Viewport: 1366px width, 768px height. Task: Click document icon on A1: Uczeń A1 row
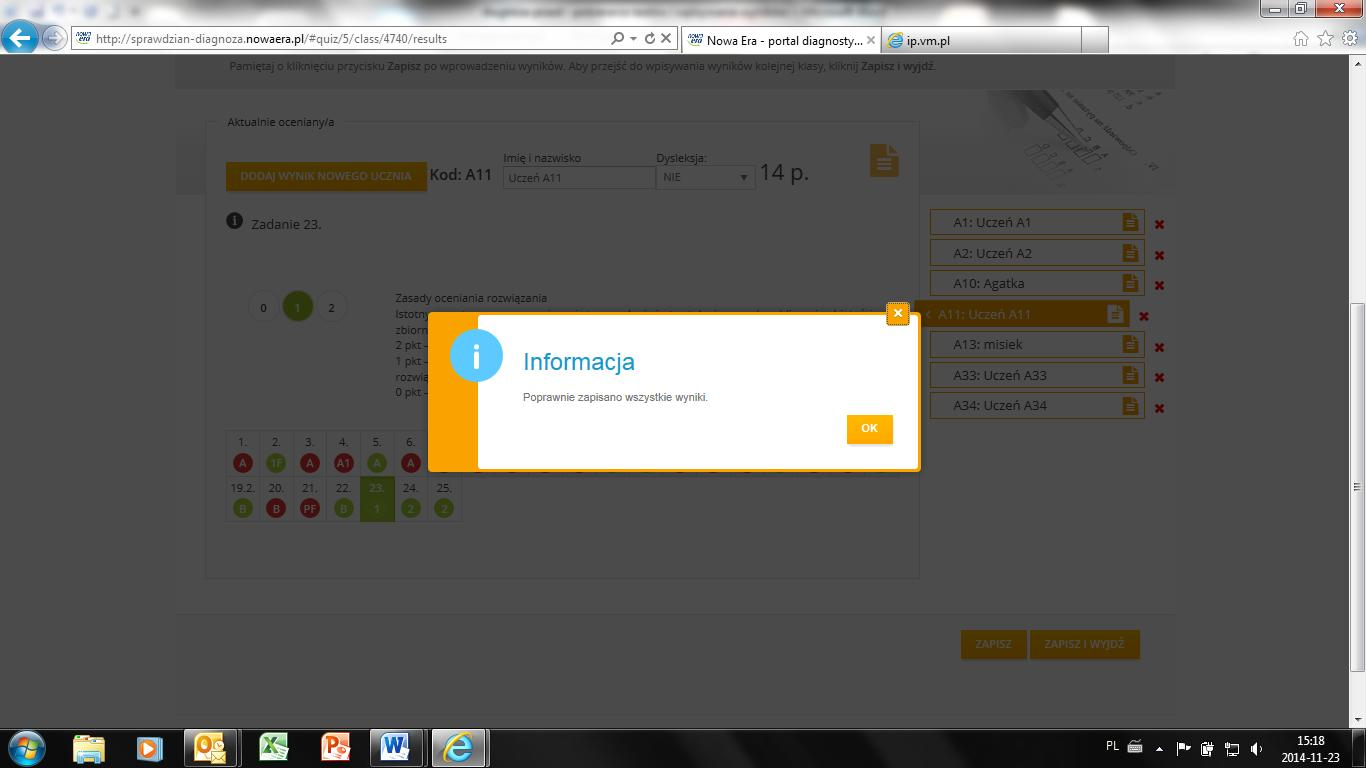click(x=1130, y=222)
